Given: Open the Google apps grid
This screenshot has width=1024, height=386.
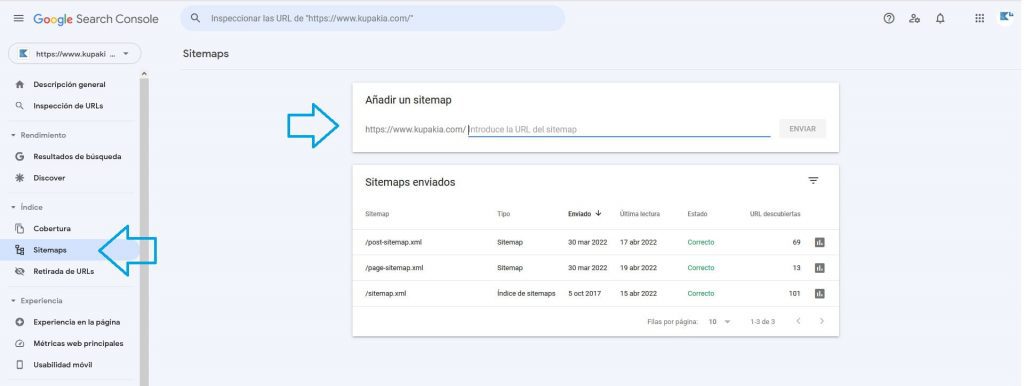Looking at the screenshot, I should [979, 18].
